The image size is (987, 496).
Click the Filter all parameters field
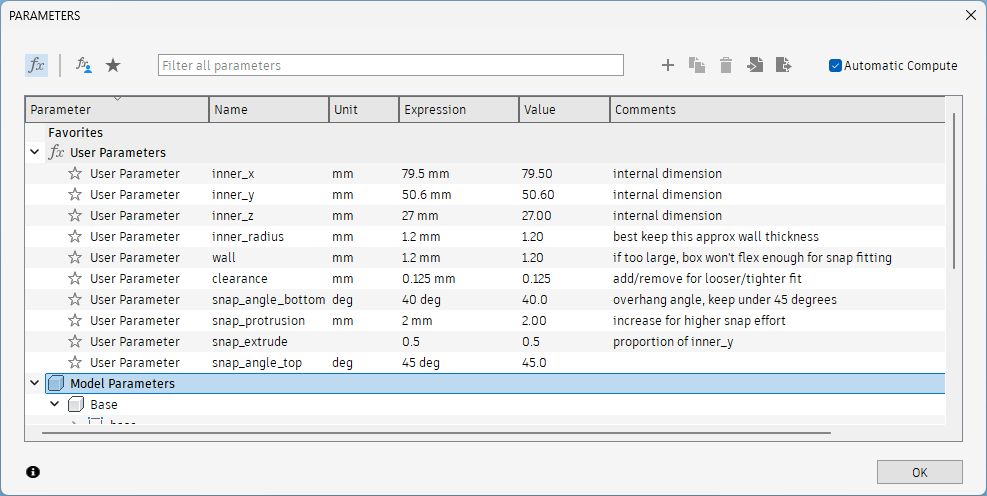point(391,65)
